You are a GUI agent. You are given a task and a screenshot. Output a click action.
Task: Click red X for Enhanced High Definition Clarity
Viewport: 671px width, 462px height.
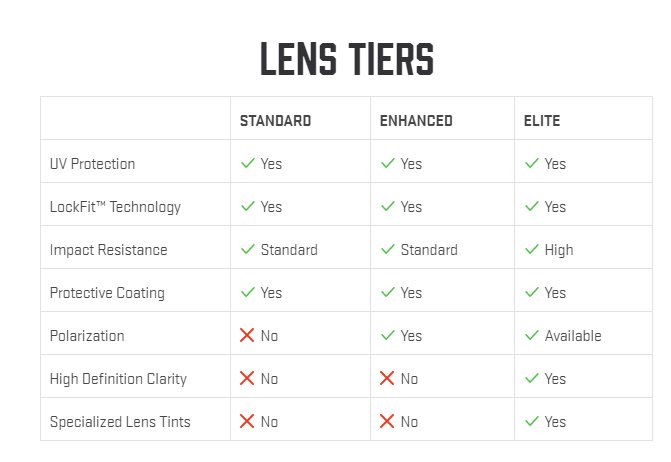(387, 378)
